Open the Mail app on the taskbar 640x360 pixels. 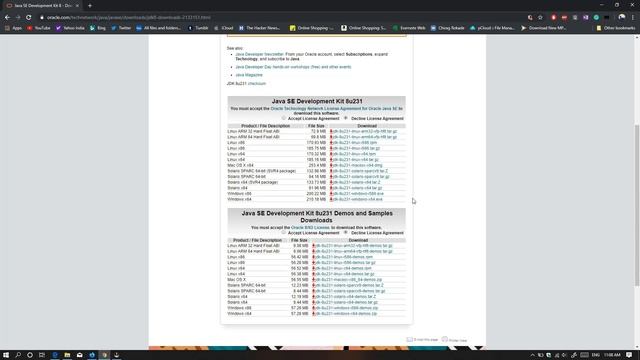click(x=80, y=355)
